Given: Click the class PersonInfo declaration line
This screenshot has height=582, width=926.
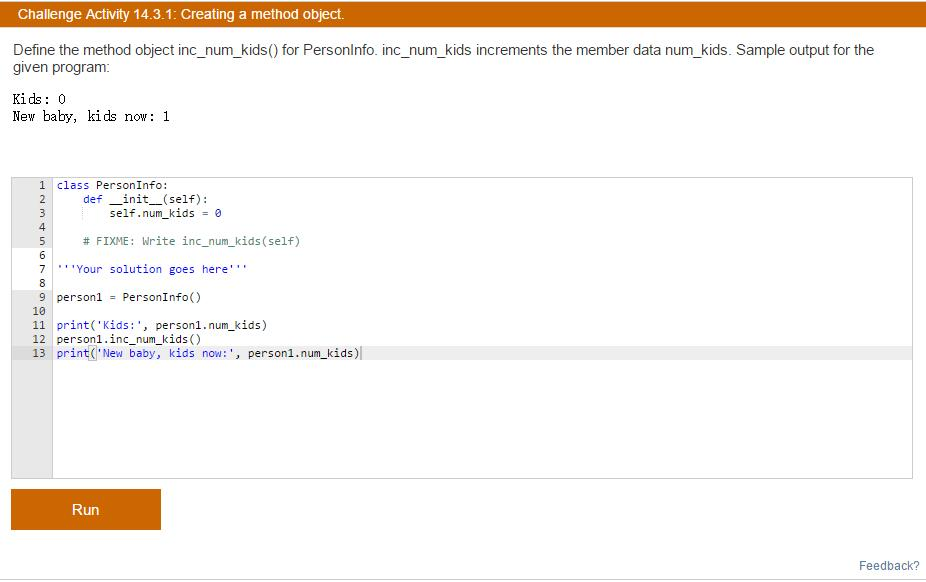Looking at the screenshot, I should point(112,185).
